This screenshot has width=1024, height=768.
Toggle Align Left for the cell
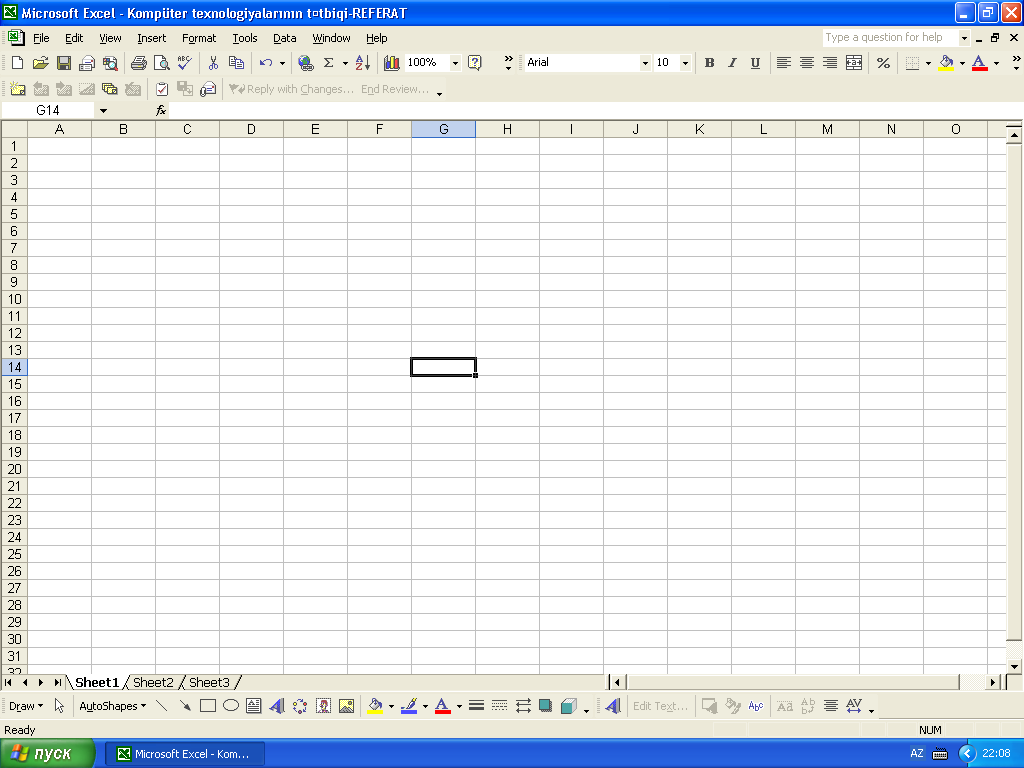pyautogui.click(x=784, y=63)
